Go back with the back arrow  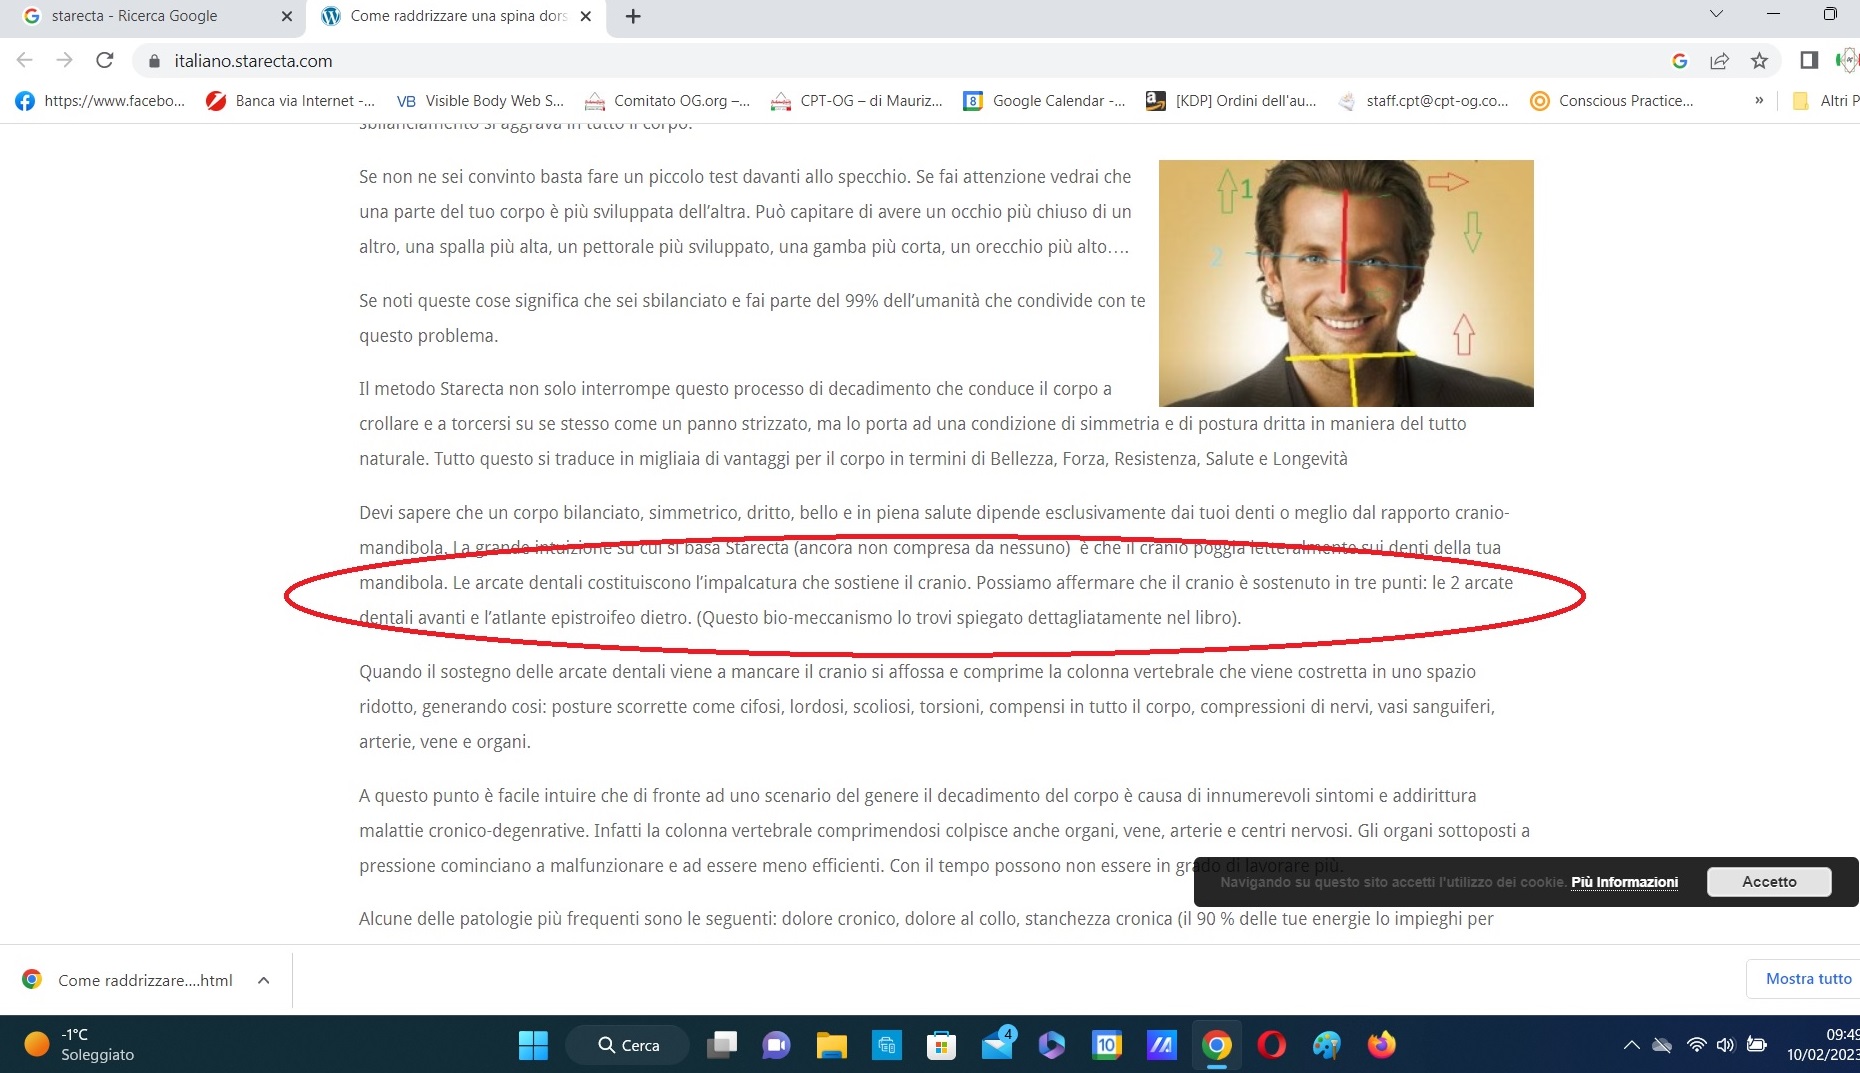25,60
